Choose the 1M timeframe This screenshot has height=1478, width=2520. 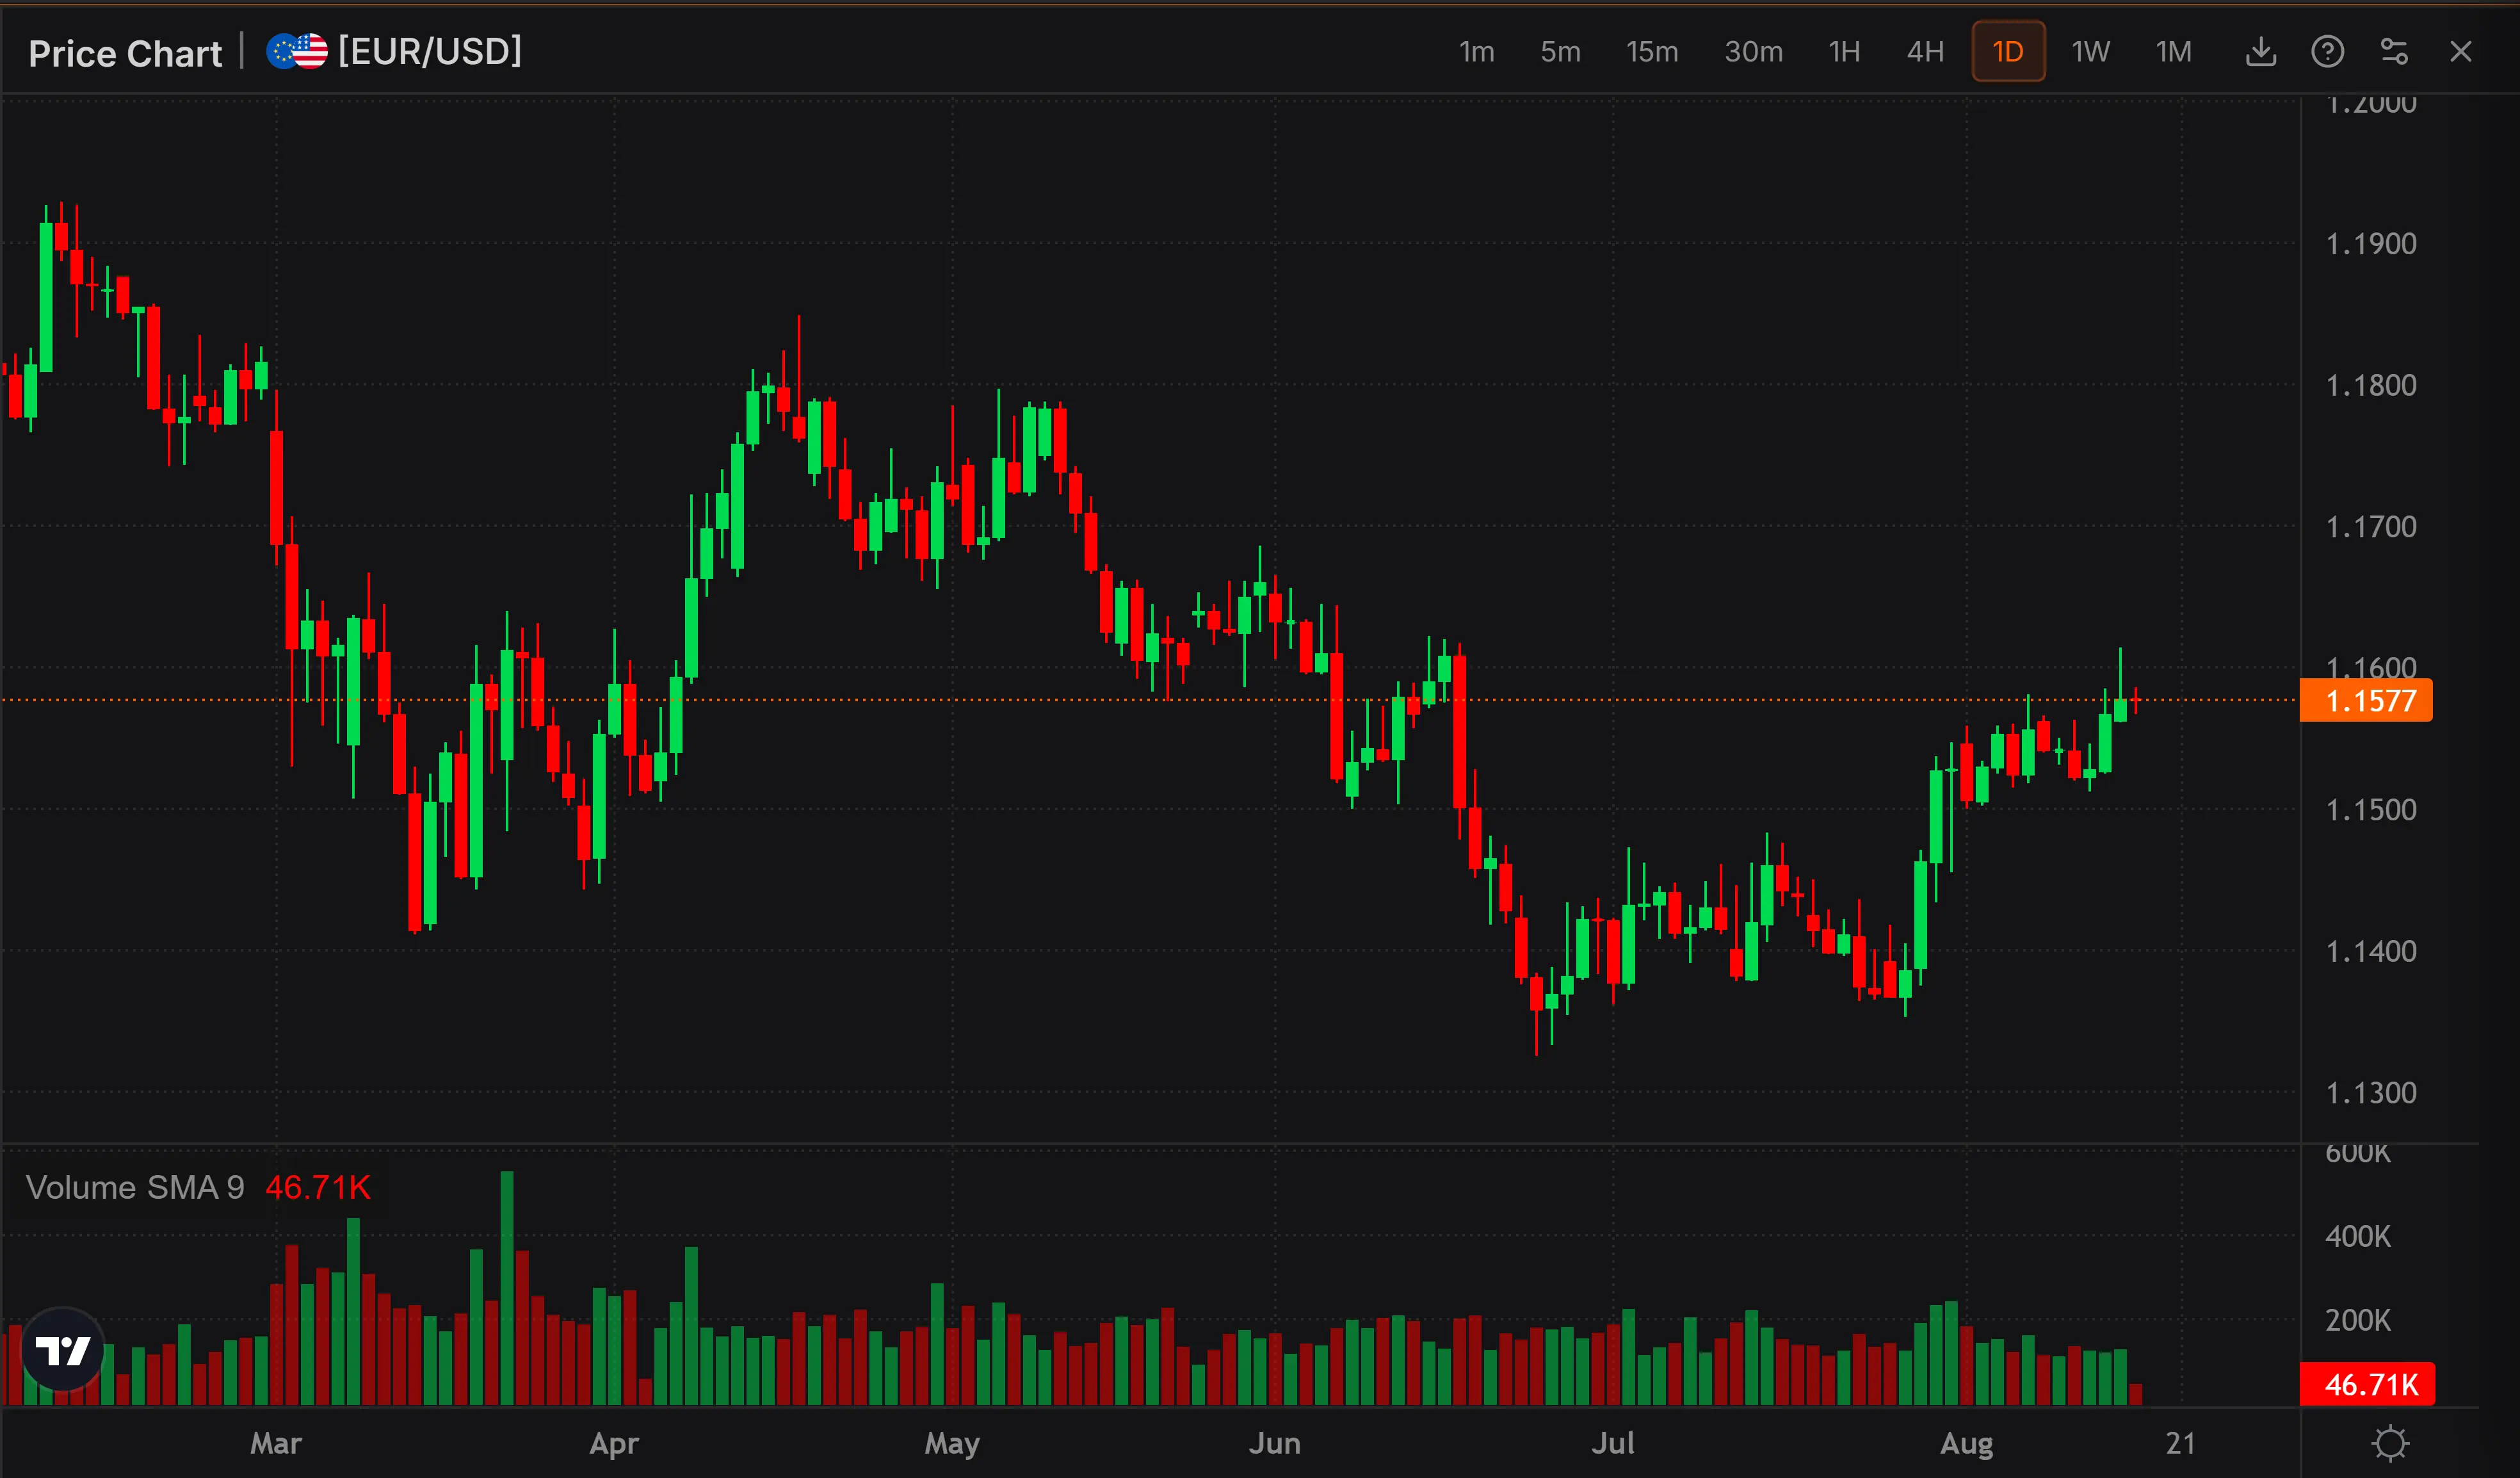pos(2173,51)
